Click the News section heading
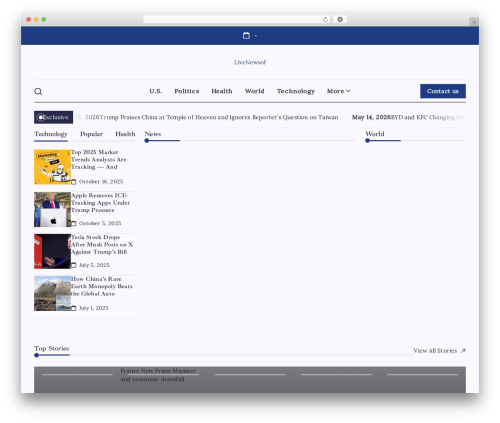The width and height of the screenshot is (500, 423). click(x=153, y=134)
